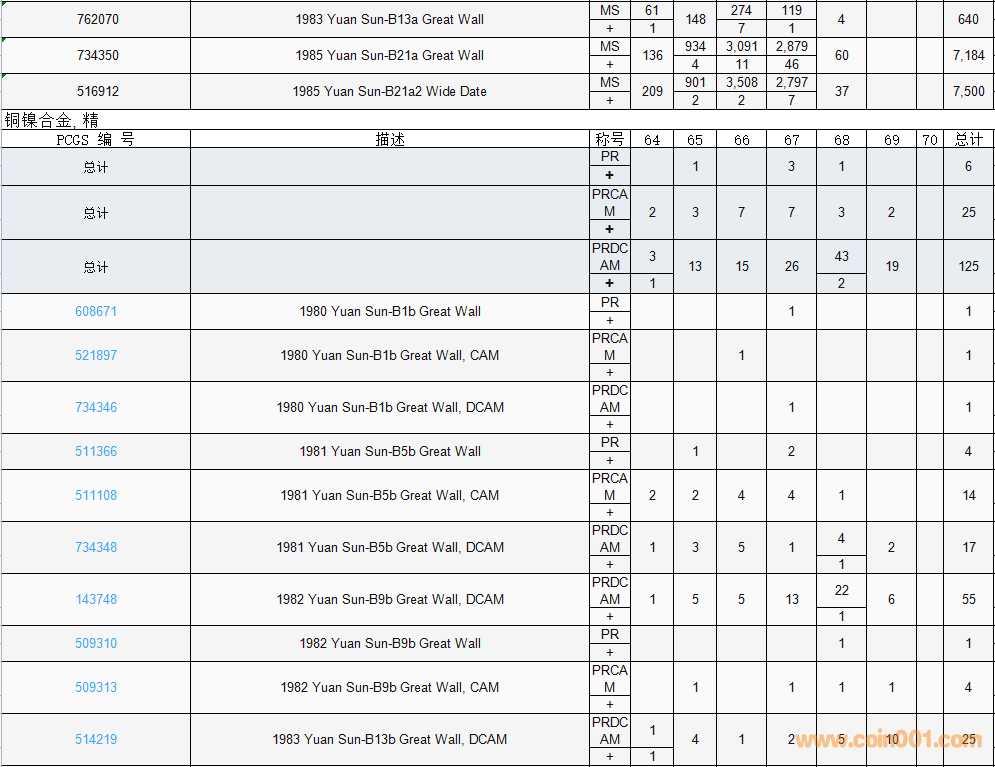Select PRCAM summary total 25
The image size is (995, 767).
[968, 213]
